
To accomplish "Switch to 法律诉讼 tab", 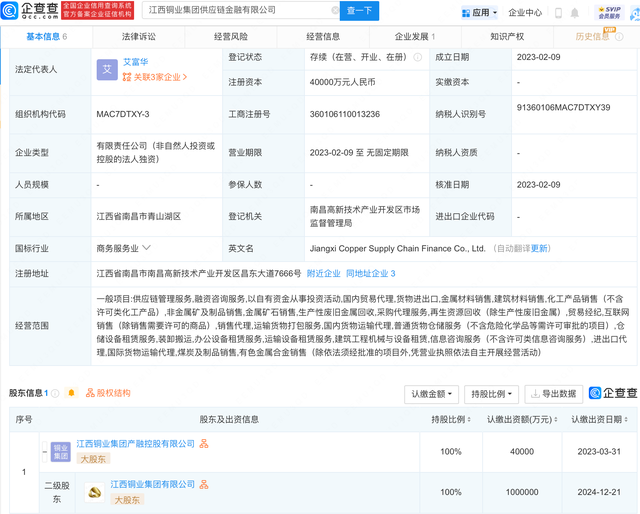I will pyautogui.click(x=139, y=37).
